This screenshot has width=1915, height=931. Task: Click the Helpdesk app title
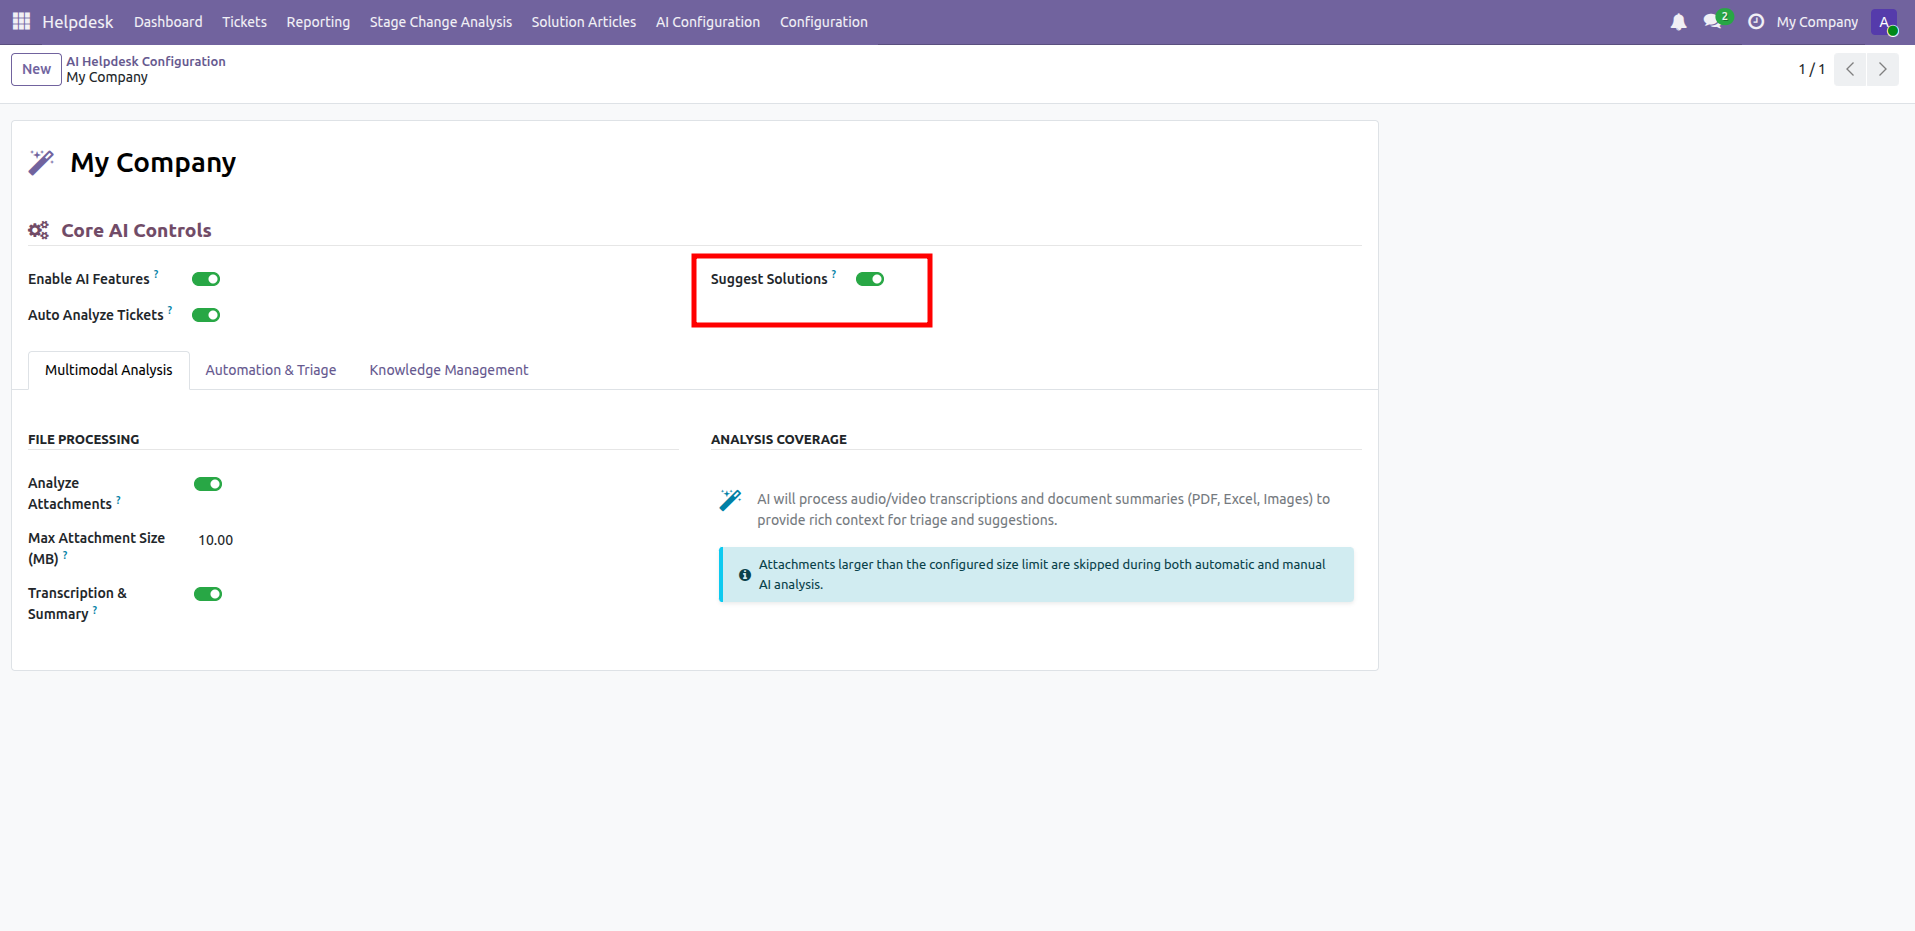[x=78, y=22]
